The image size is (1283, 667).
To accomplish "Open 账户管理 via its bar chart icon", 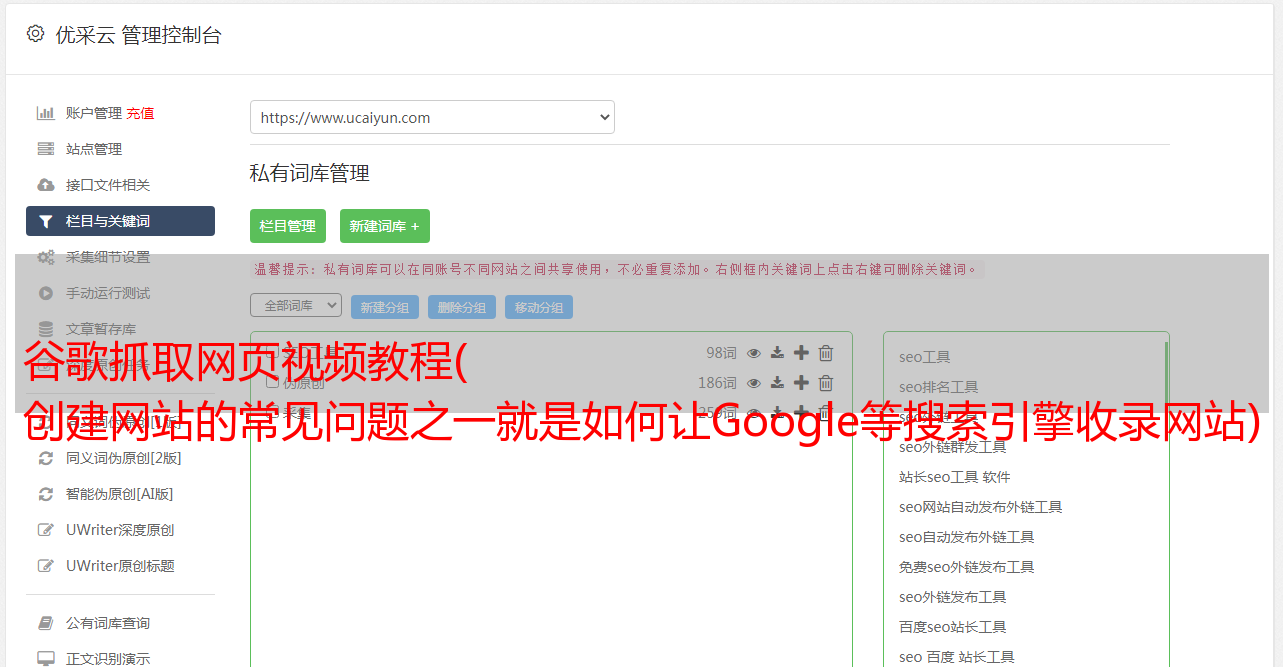I will pyautogui.click(x=46, y=113).
